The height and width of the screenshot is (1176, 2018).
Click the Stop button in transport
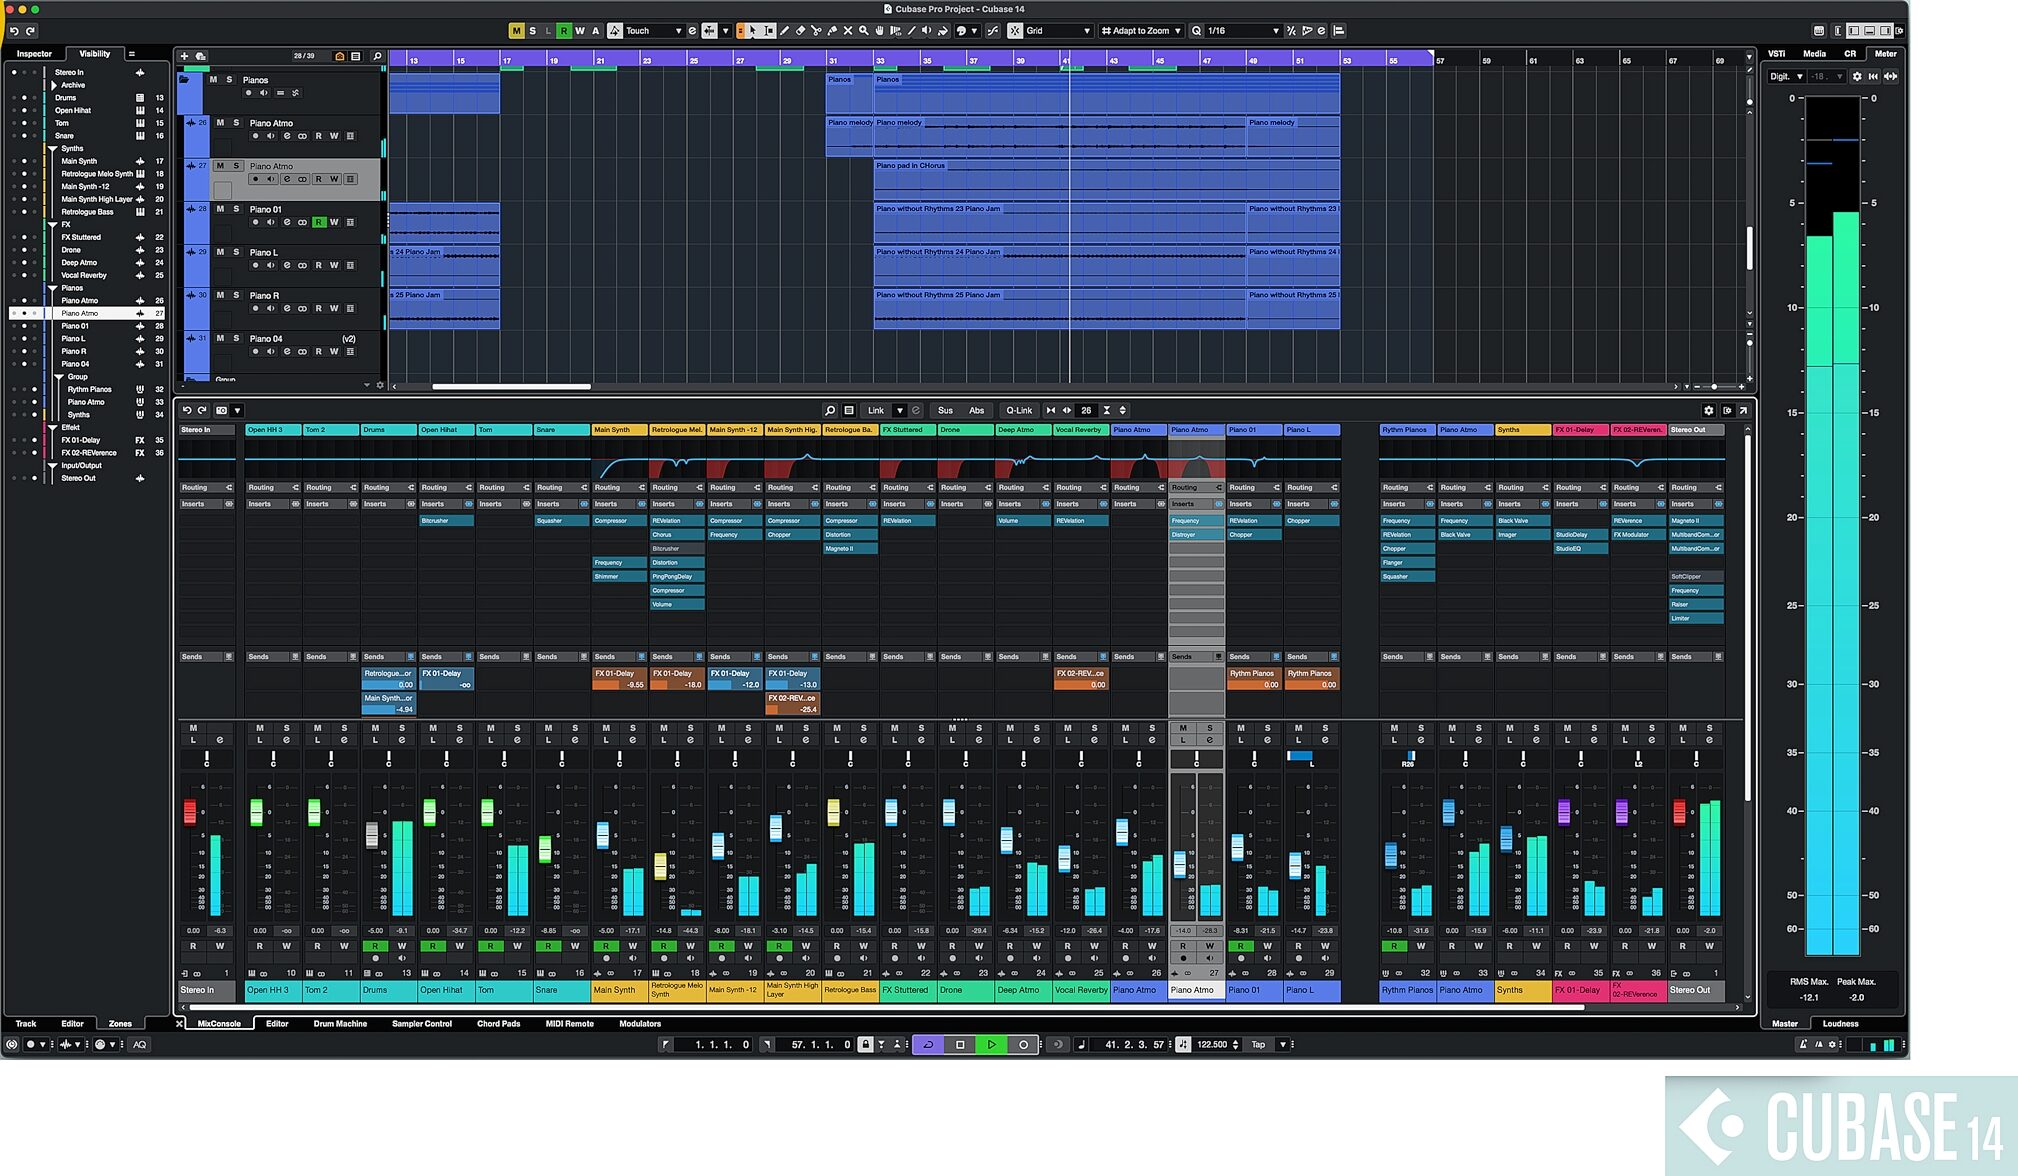tap(960, 1044)
